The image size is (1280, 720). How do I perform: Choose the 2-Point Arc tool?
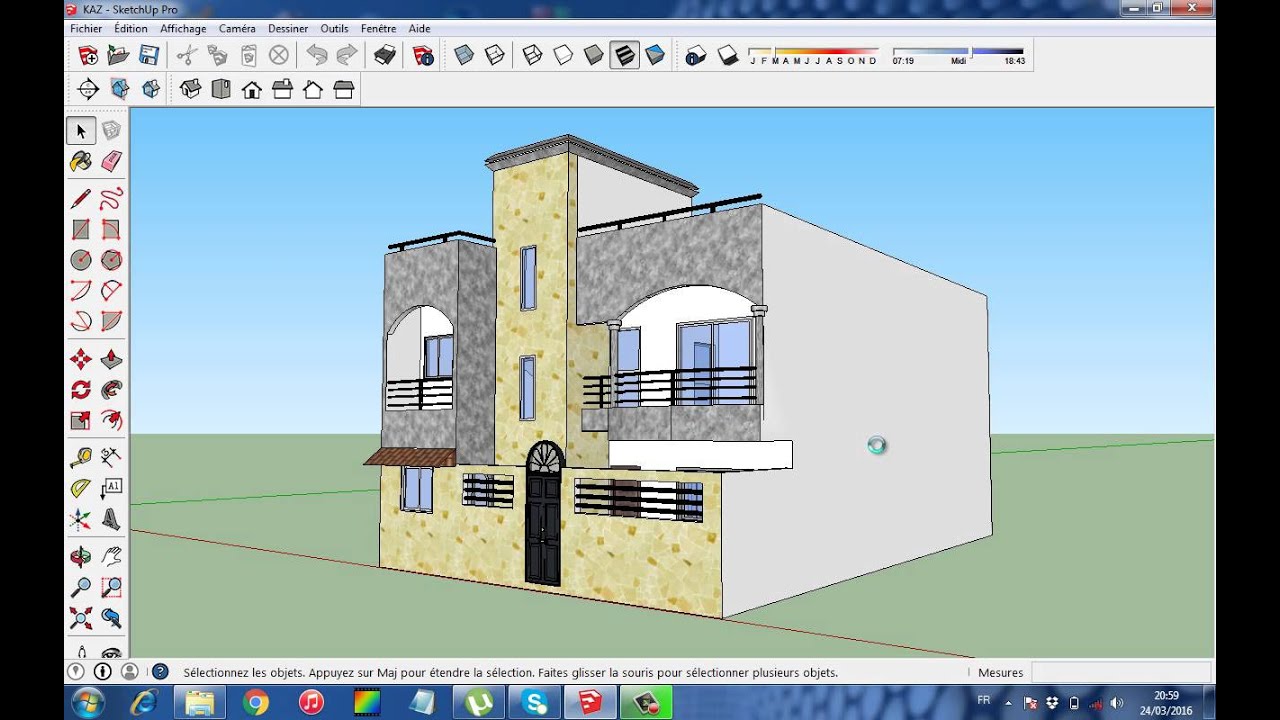111,291
